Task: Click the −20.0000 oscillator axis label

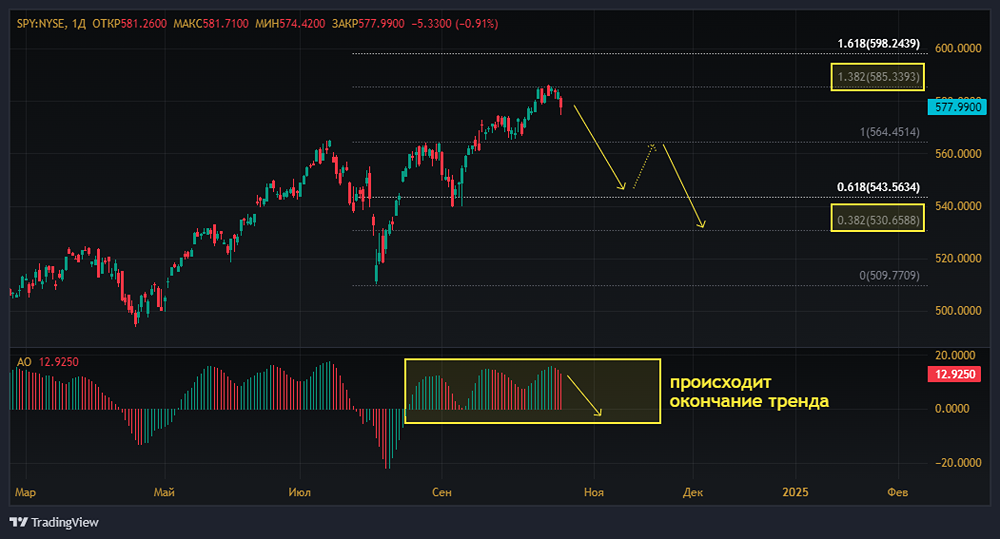Action: [x=958, y=462]
